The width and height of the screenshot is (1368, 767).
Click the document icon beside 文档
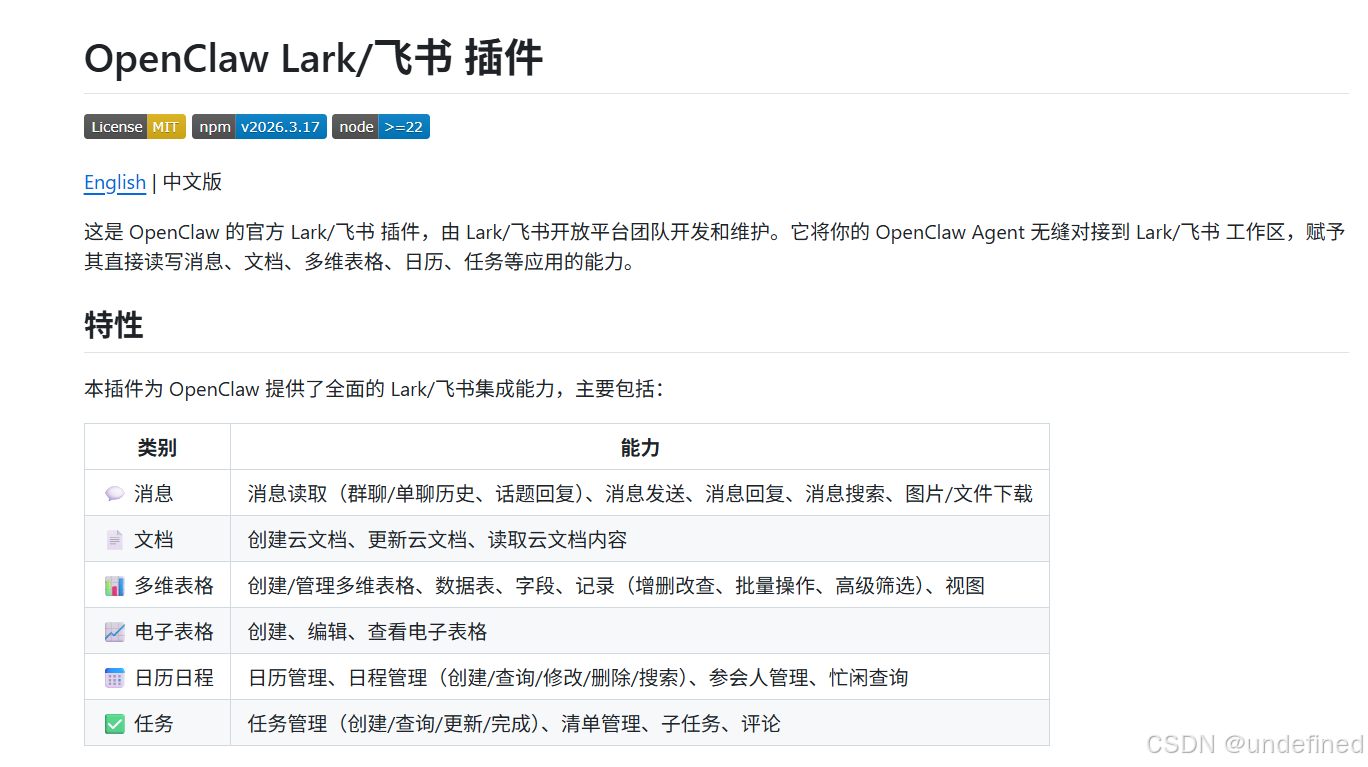click(115, 539)
